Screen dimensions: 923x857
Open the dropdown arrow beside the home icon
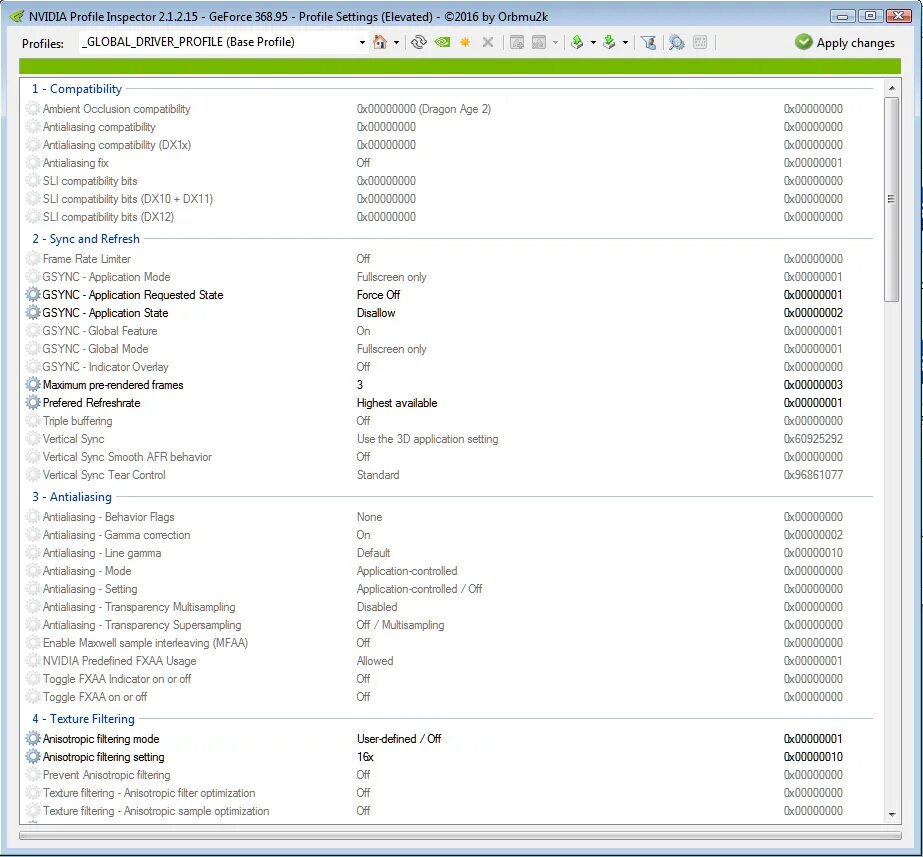coord(396,42)
